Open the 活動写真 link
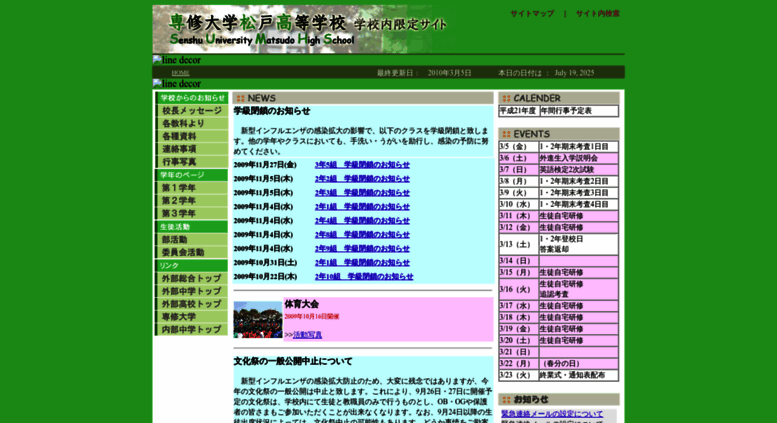This screenshot has height=423, width=777. click(307, 335)
